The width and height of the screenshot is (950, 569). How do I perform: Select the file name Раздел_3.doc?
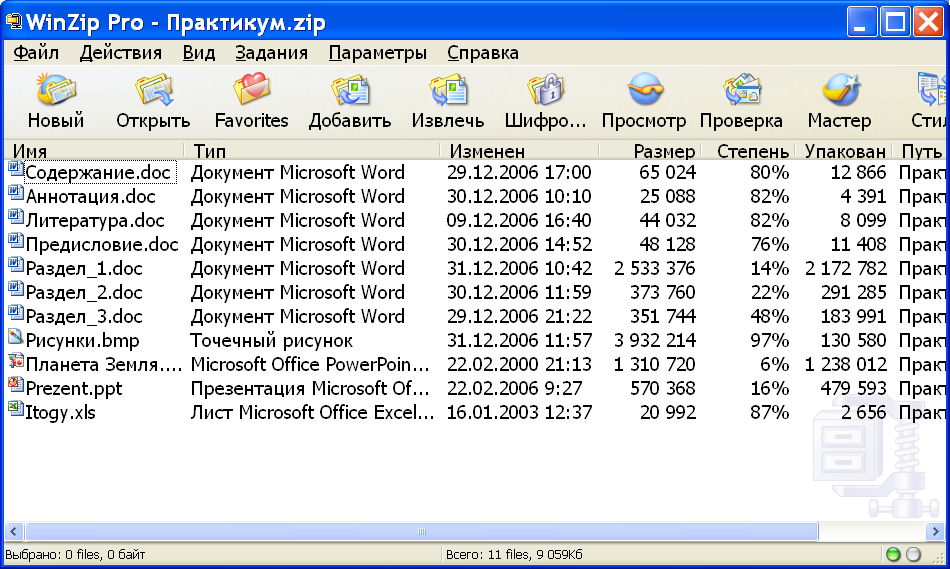pyautogui.click(x=84, y=316)
